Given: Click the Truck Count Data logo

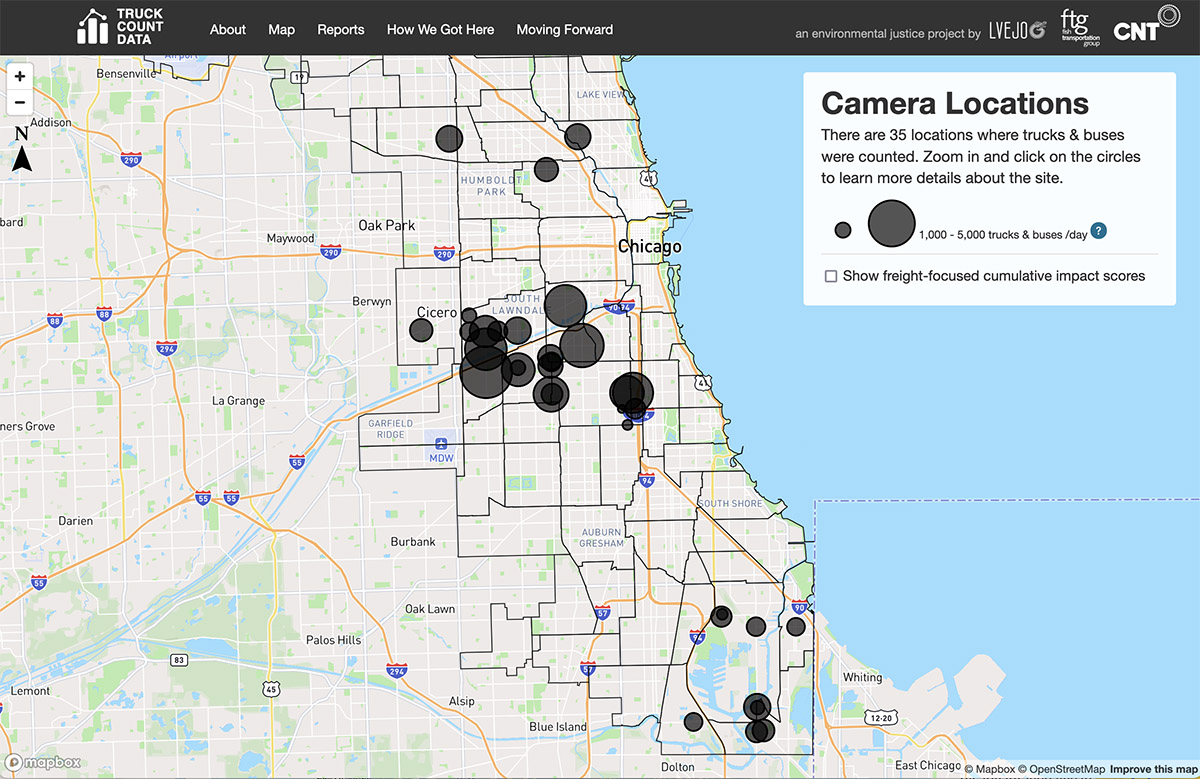Looking at the screenshot, I should (120, 27).
